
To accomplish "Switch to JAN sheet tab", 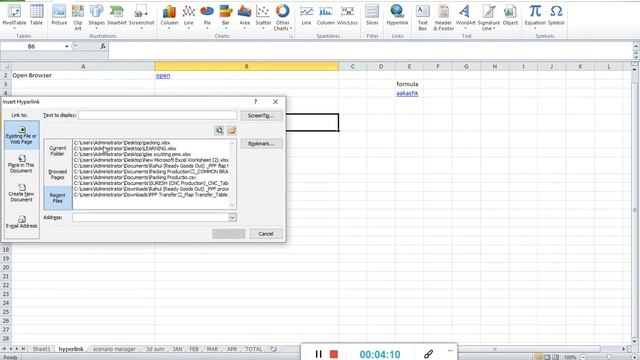I will click(178, 349).
